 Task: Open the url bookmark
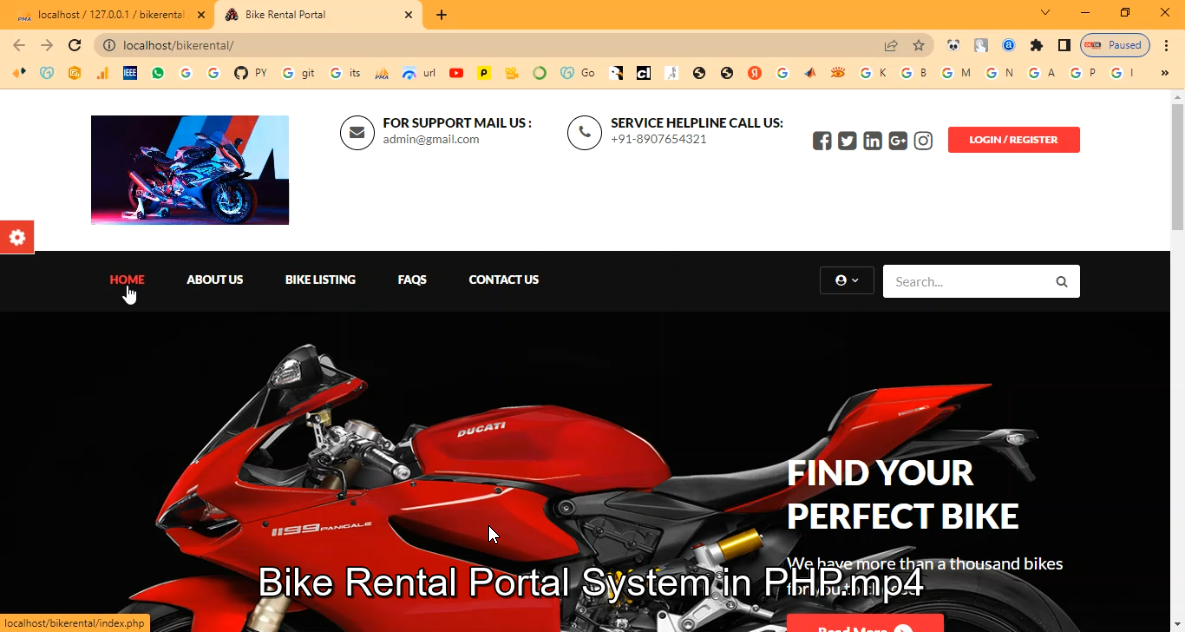(x=419, y=73)
